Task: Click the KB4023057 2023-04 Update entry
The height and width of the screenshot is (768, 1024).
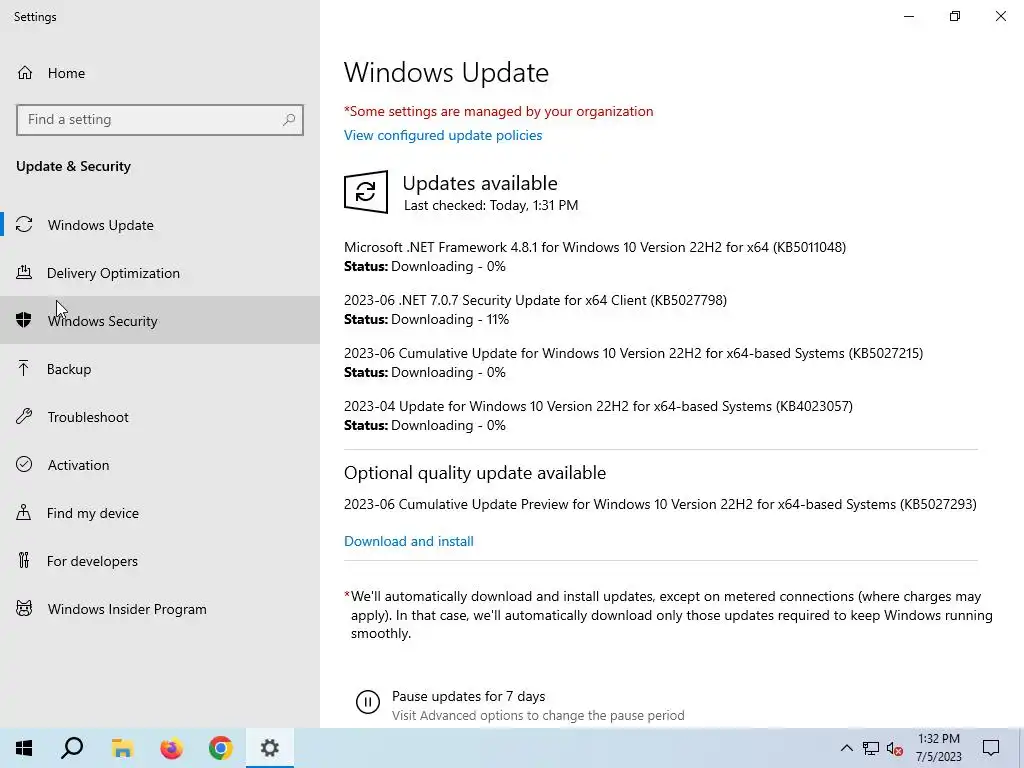Action: click(598, 406)
